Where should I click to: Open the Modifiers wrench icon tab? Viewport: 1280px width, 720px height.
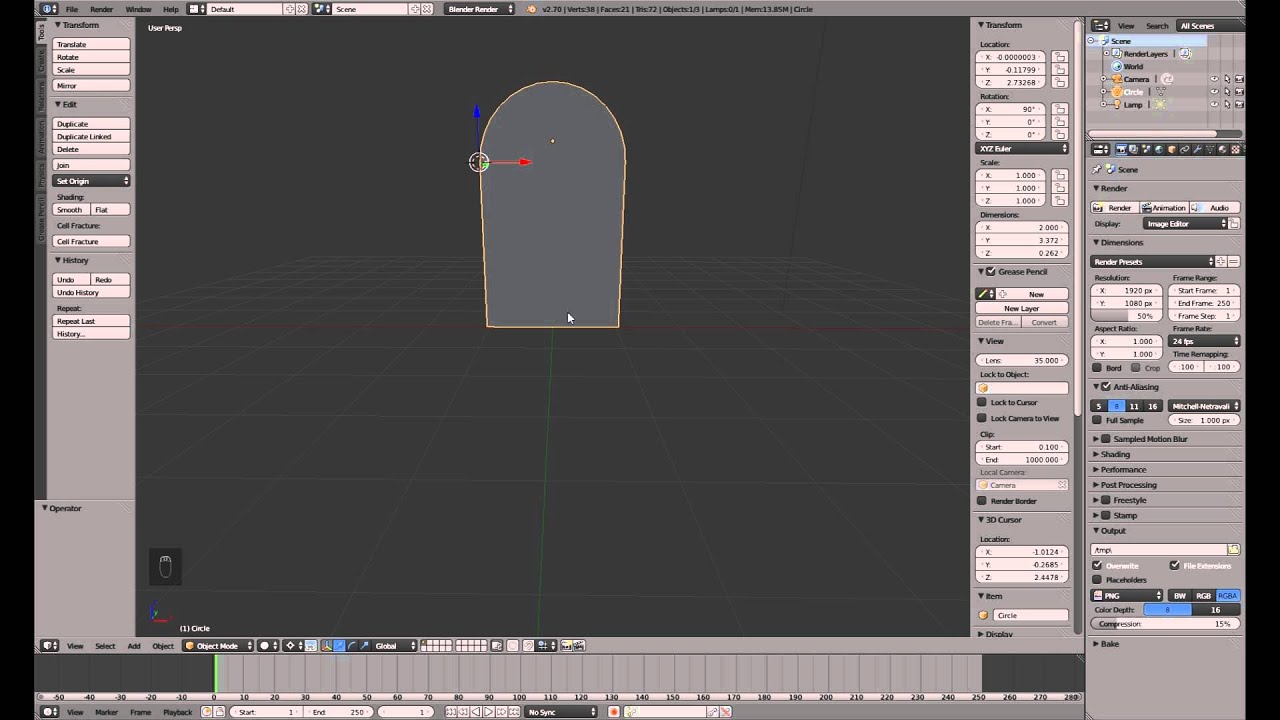tap(1197, 149)
